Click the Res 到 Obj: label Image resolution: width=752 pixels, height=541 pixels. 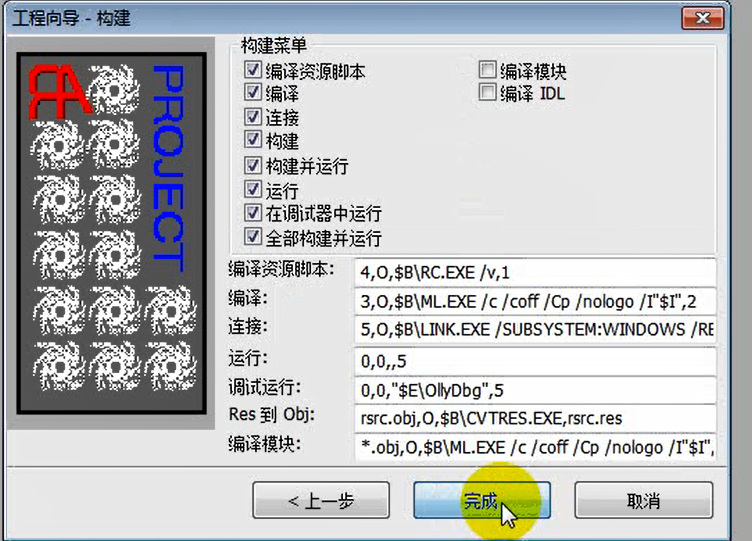[271, 414]
